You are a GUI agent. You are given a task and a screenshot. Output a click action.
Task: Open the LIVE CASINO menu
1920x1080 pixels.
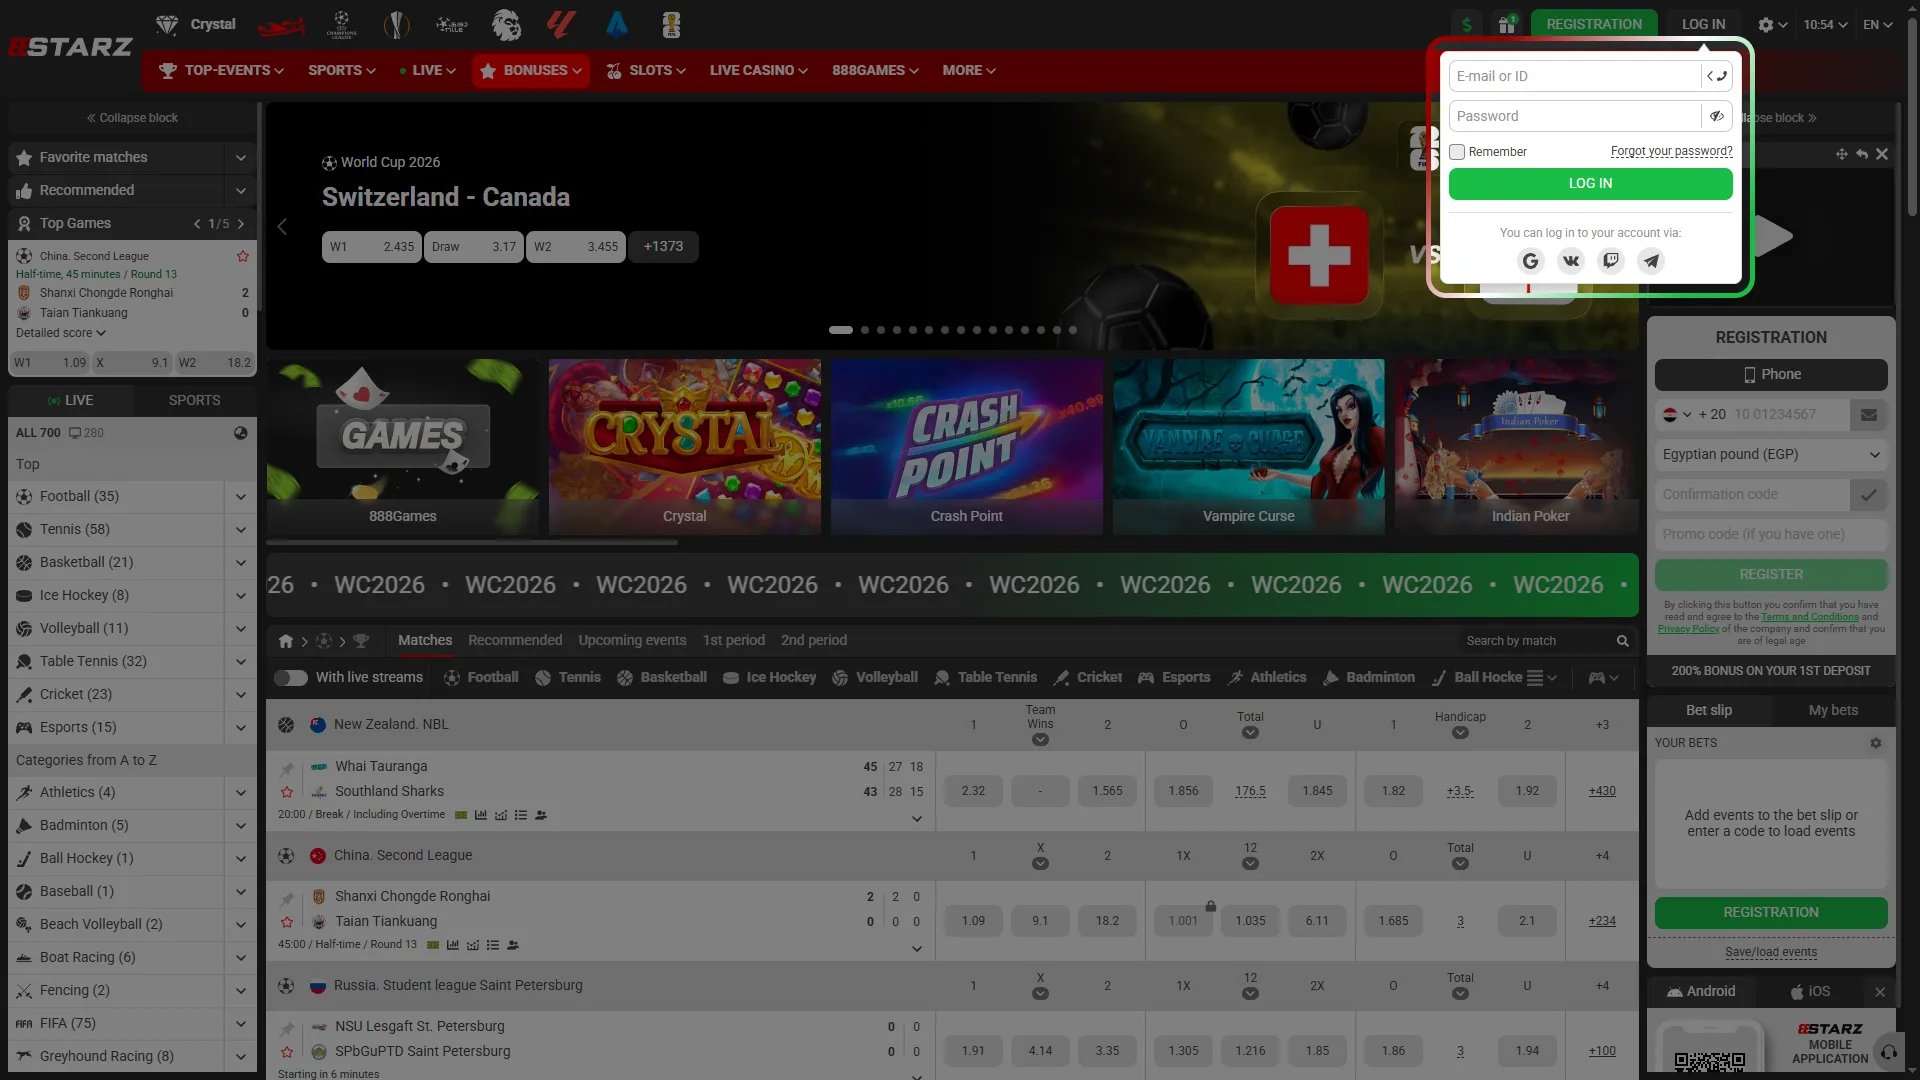(x=759, y=71)
